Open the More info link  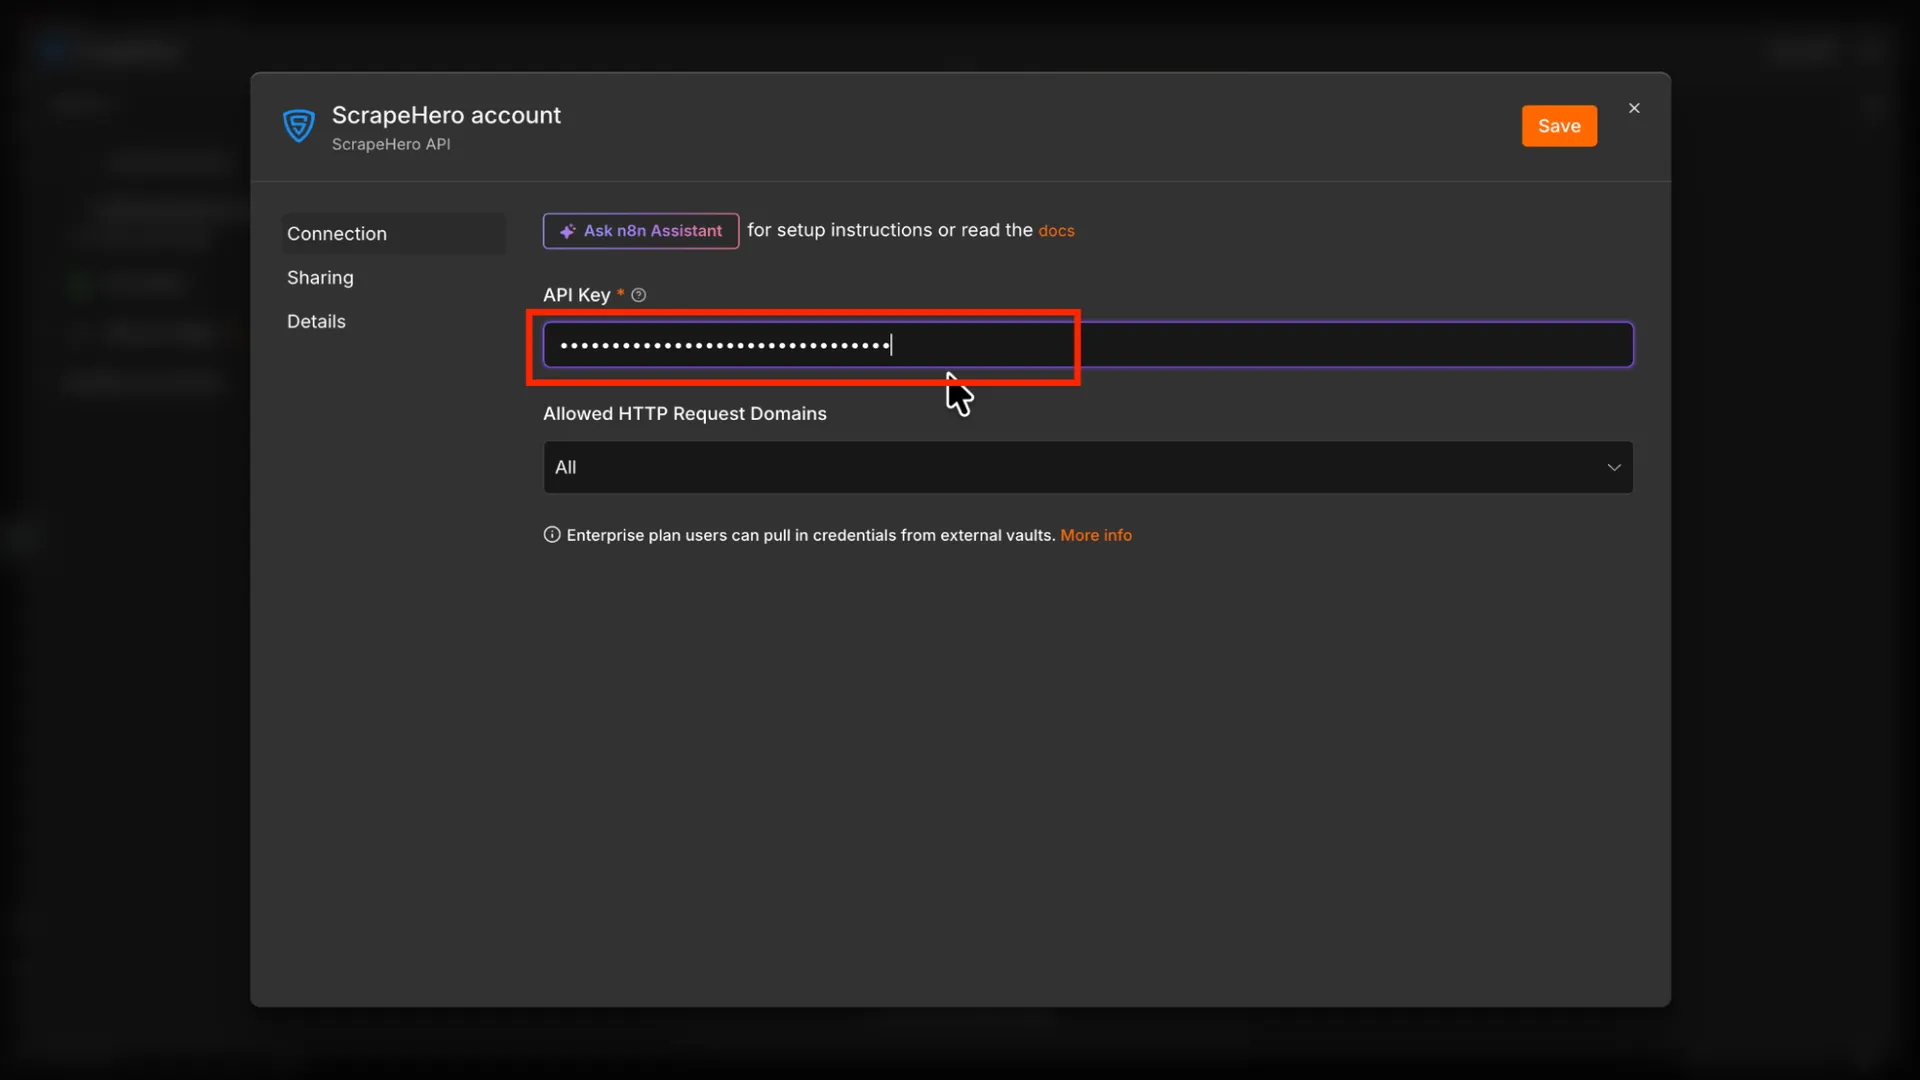1096,535
